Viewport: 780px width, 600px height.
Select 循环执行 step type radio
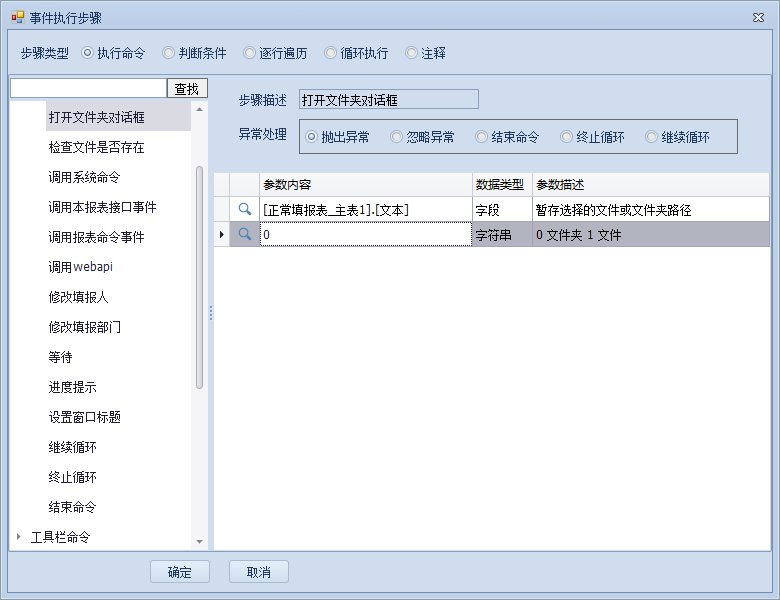(x=330, y=53)
